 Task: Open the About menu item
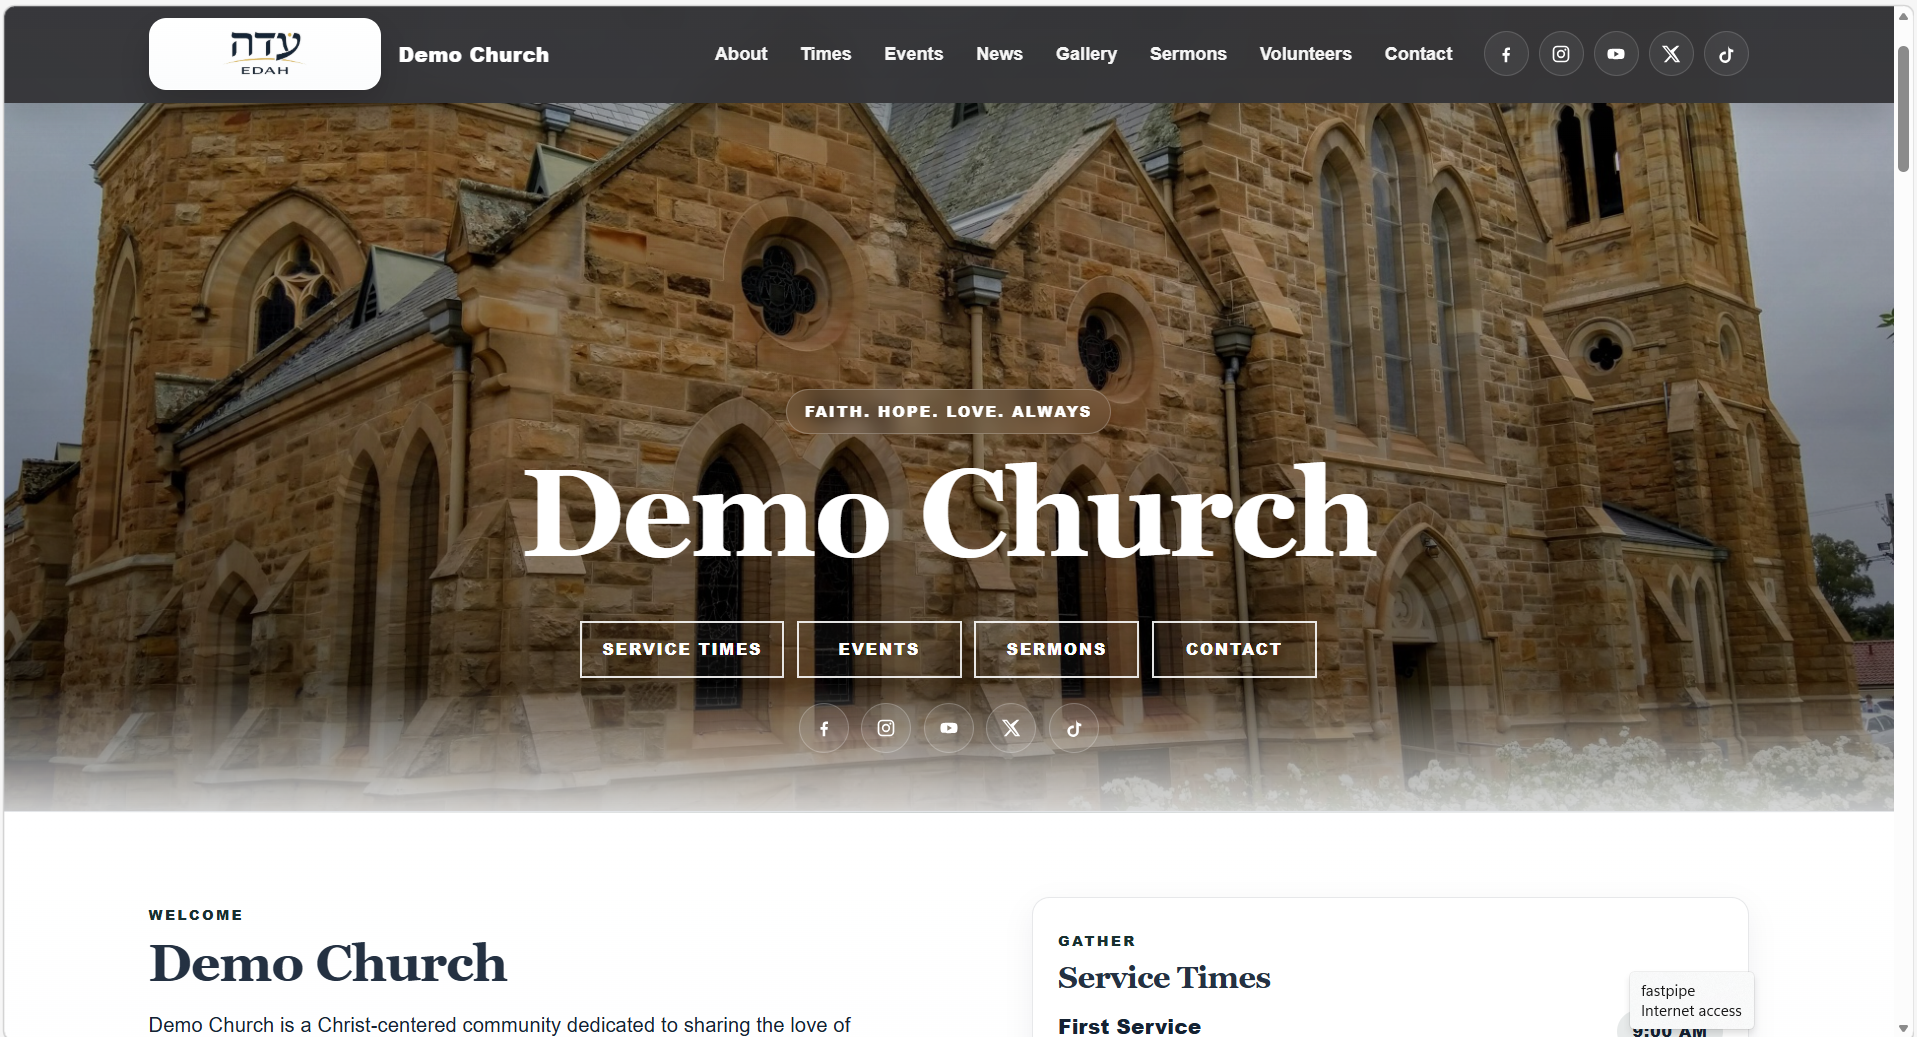[740, 54]
